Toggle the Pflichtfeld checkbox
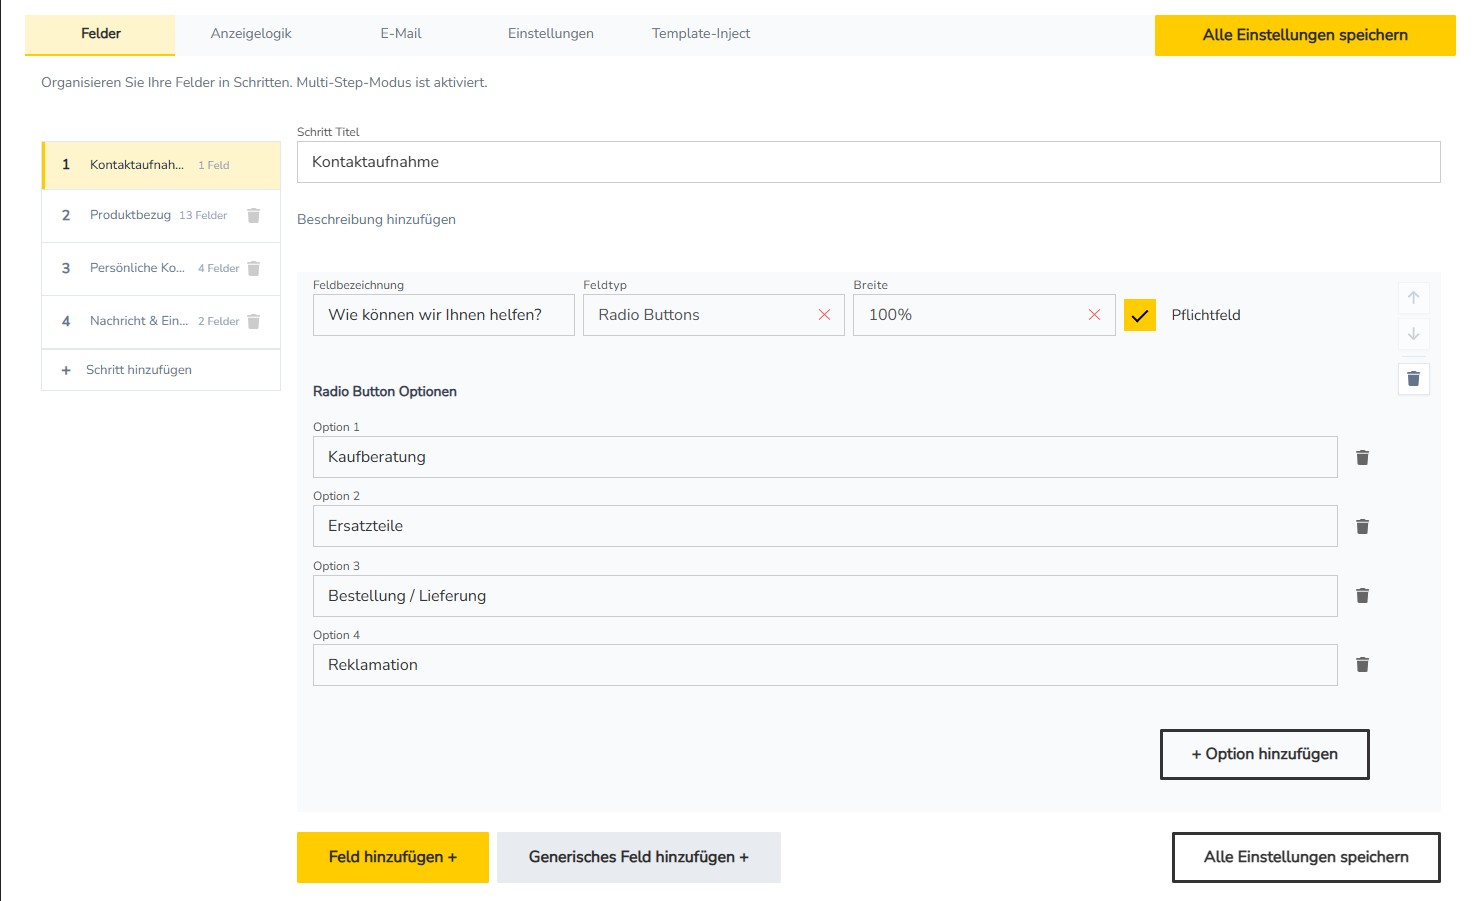The width and height of the screenshot is (1478, 901). click(1140, 315)
